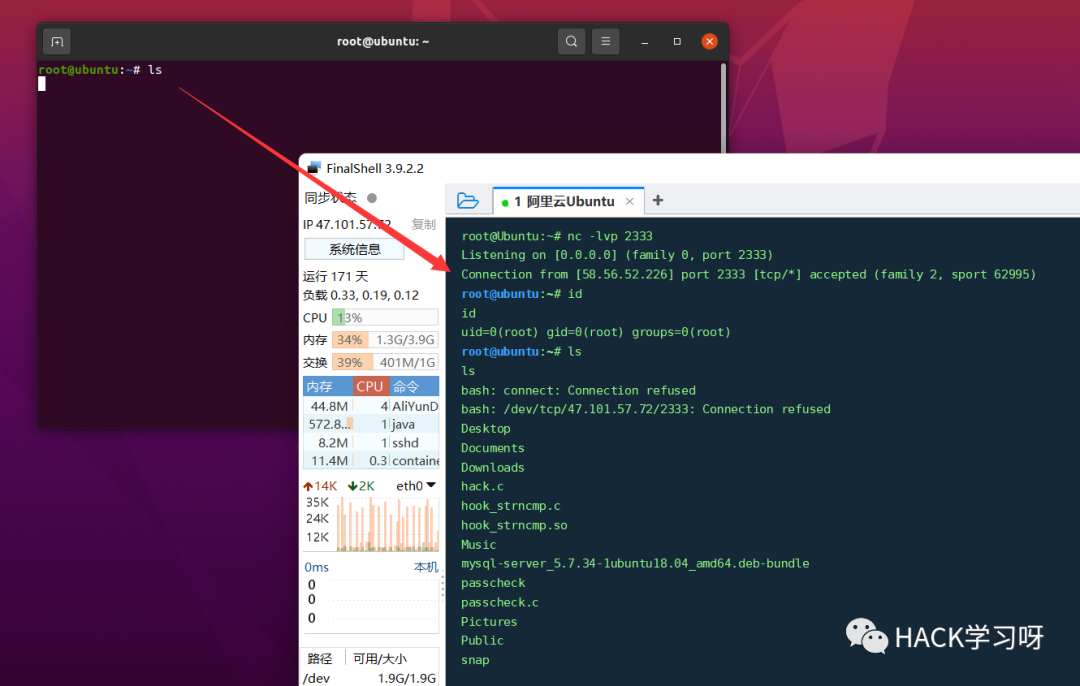The width and height of the screenshot is (1080, 686).
Task: Click the uid=0(root) output line
Action: coord(596,332)
